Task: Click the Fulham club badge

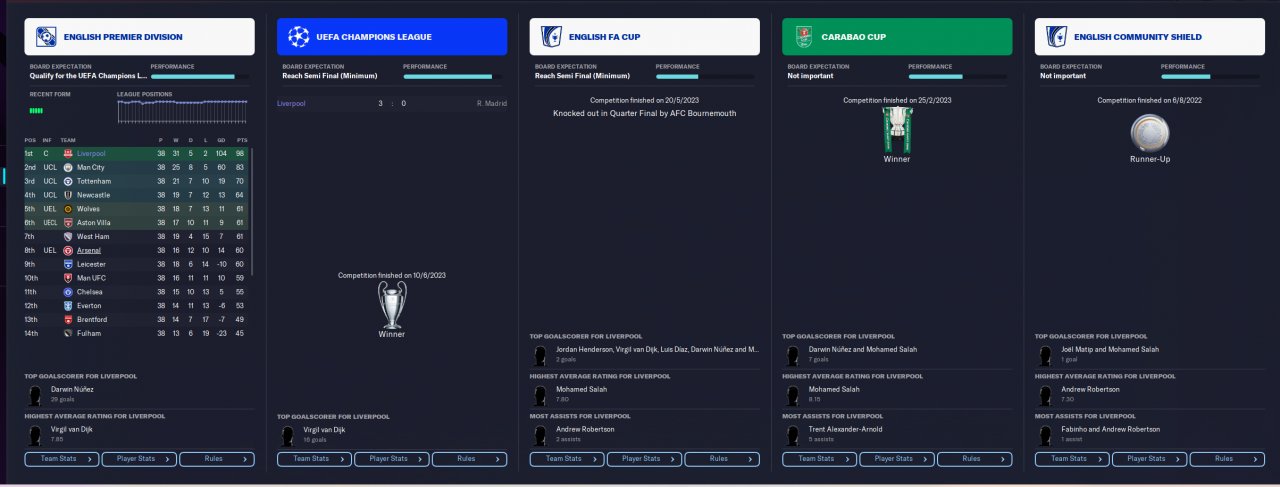Action: 68,333
